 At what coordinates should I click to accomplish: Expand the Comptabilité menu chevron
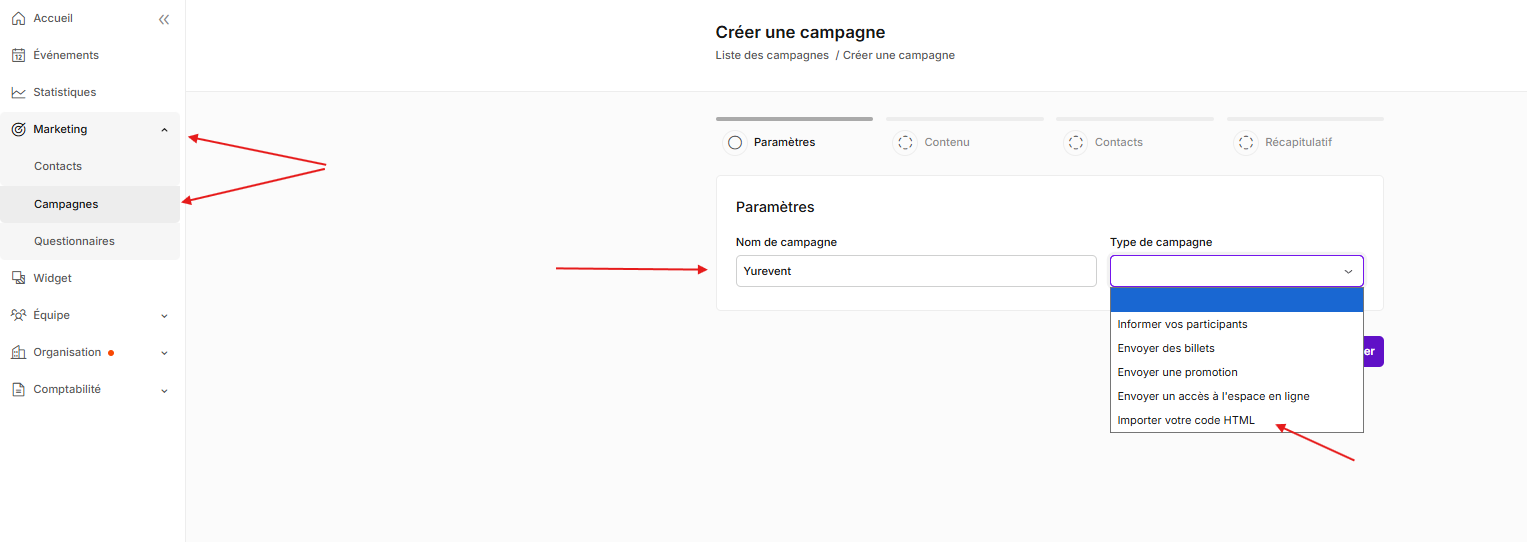pos(164,390)
